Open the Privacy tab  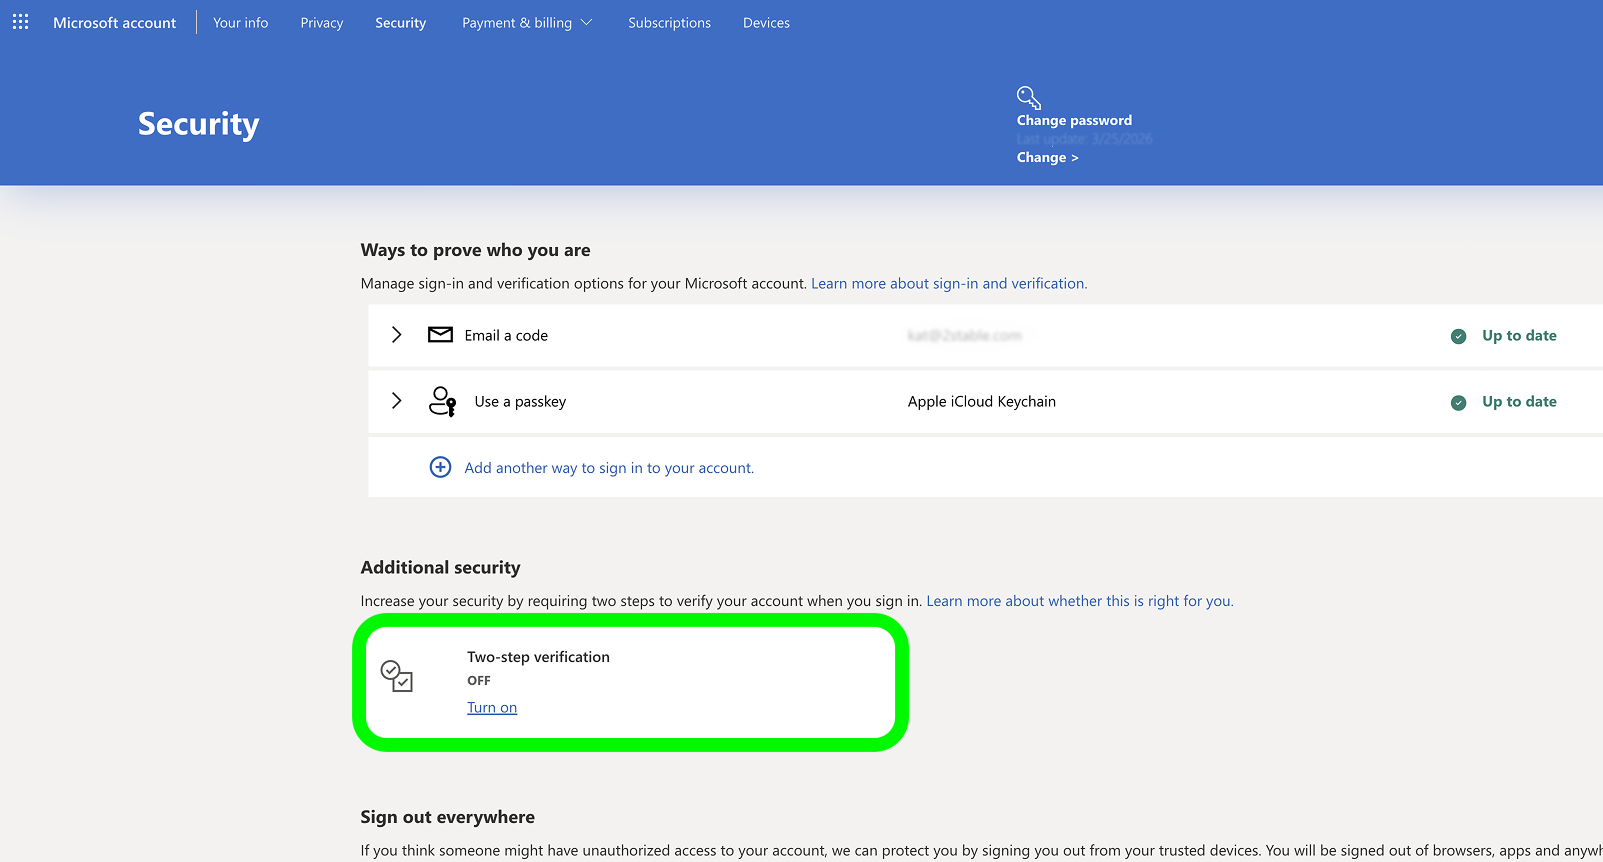click(322, 23)
